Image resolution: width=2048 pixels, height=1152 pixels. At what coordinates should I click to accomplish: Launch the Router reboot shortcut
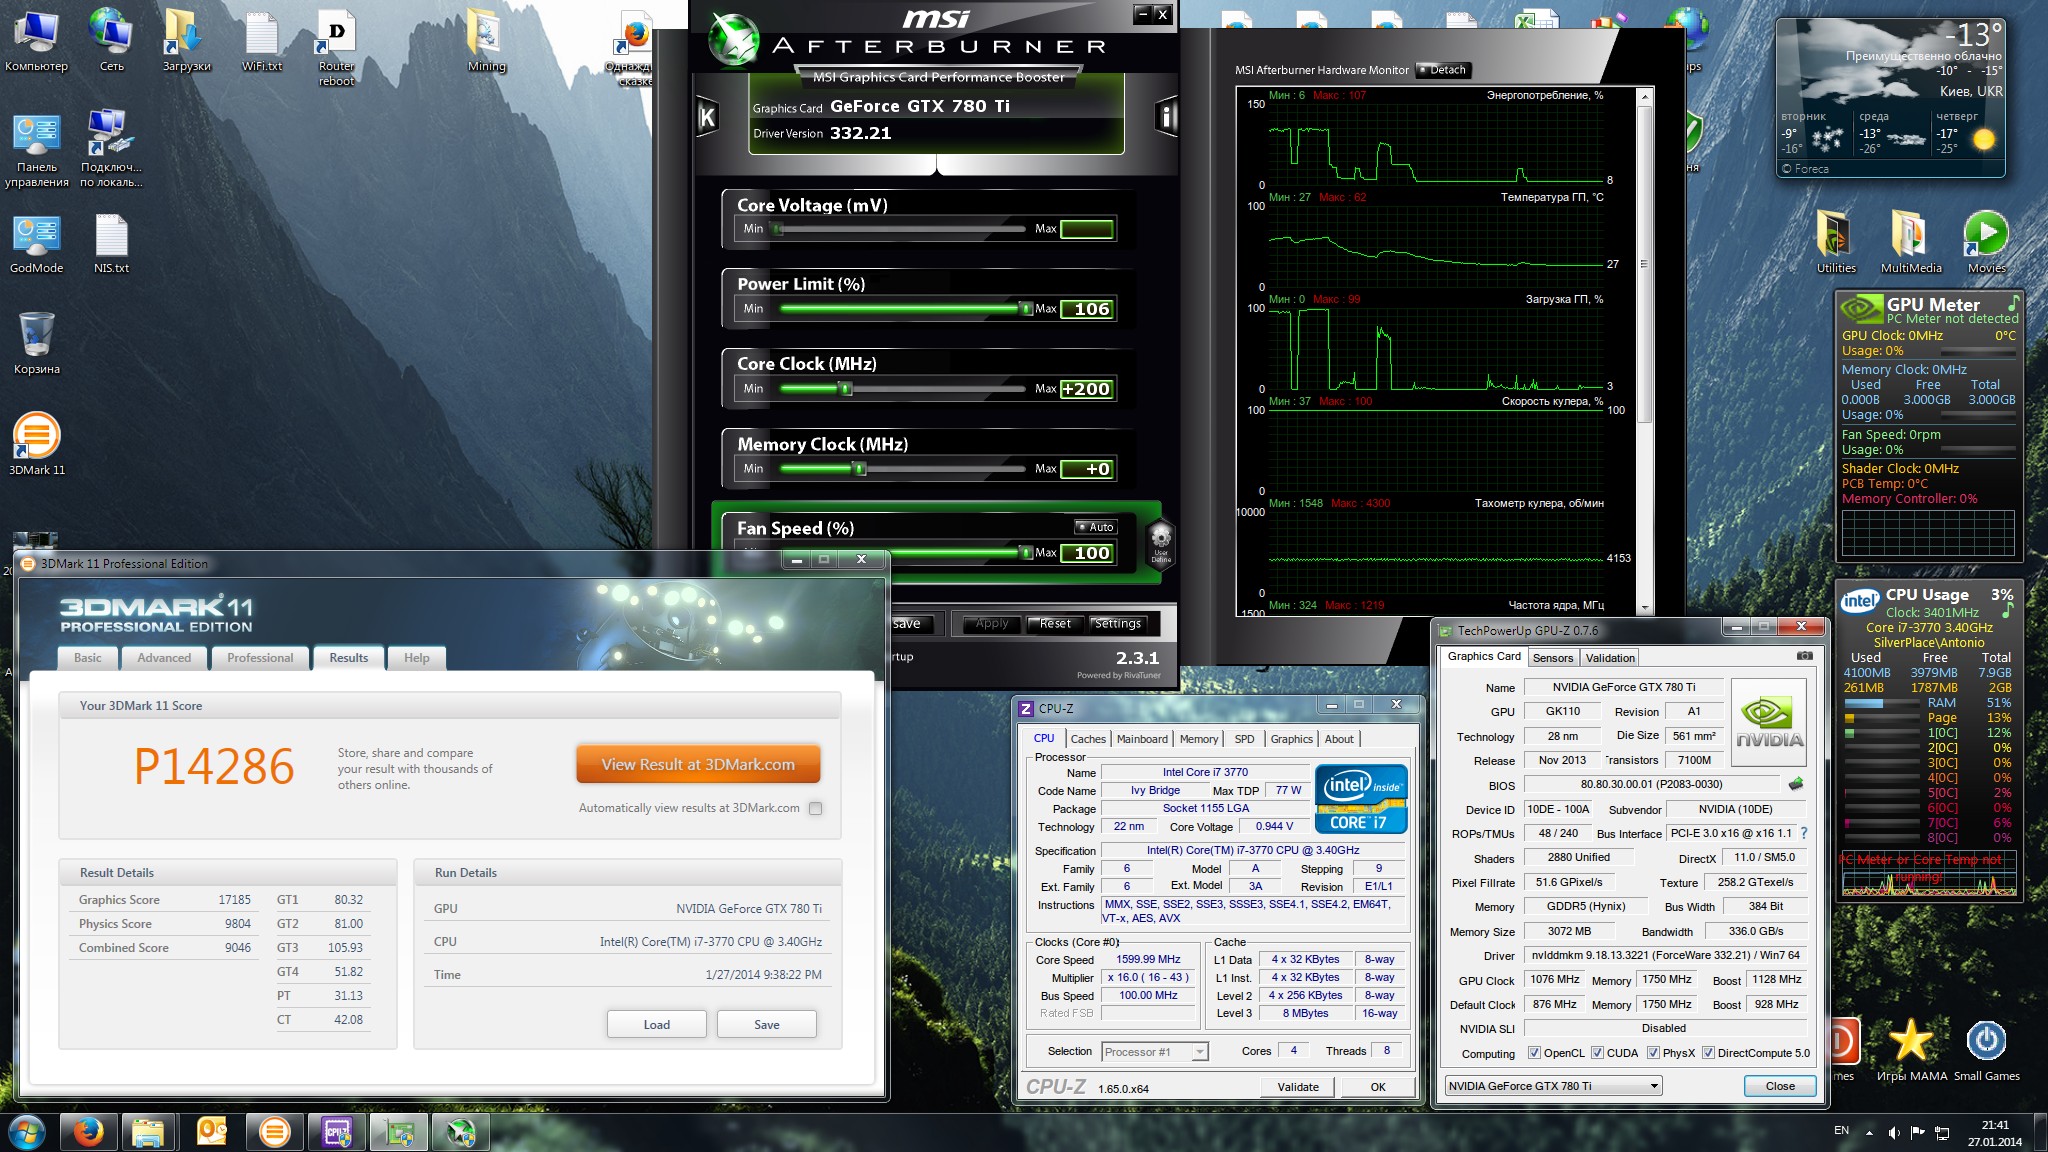pyautogui.click(x=337, y=48)
